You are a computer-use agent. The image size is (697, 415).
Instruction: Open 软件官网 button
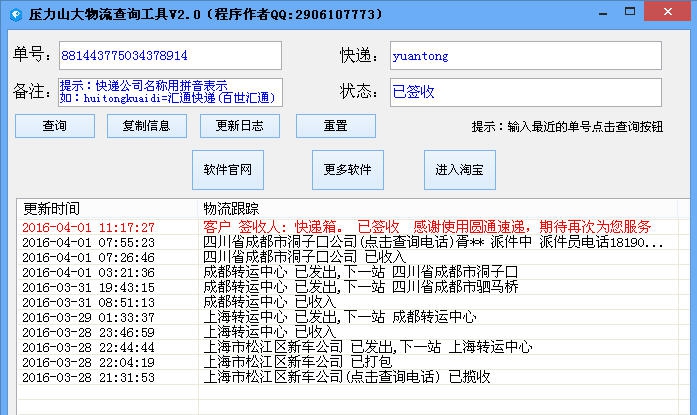[x=228, y=170]
